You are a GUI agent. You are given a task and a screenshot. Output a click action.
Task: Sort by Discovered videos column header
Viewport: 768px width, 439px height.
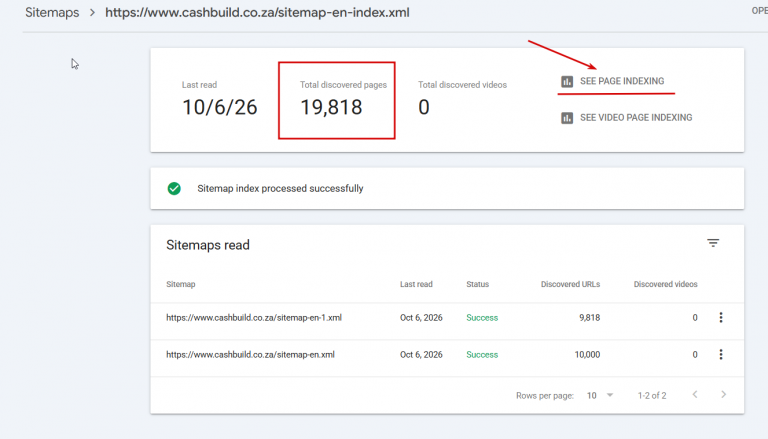click(x=665, y=284)
